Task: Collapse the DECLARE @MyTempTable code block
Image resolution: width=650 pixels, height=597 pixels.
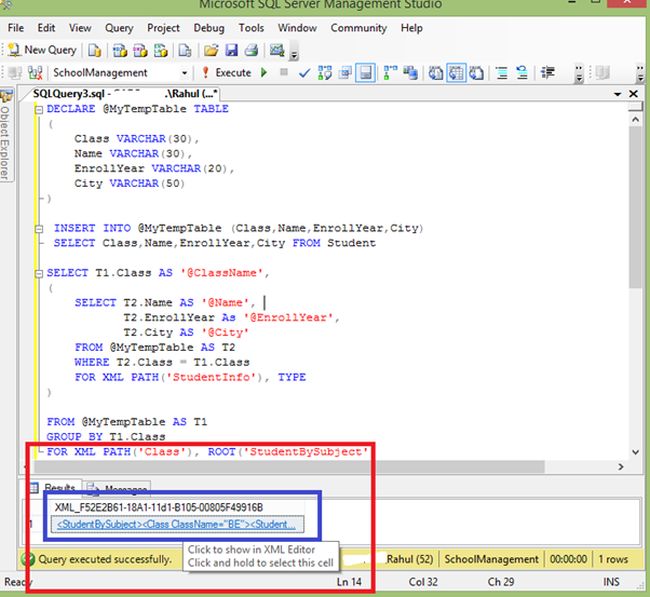Action: [x=40, y=109]
